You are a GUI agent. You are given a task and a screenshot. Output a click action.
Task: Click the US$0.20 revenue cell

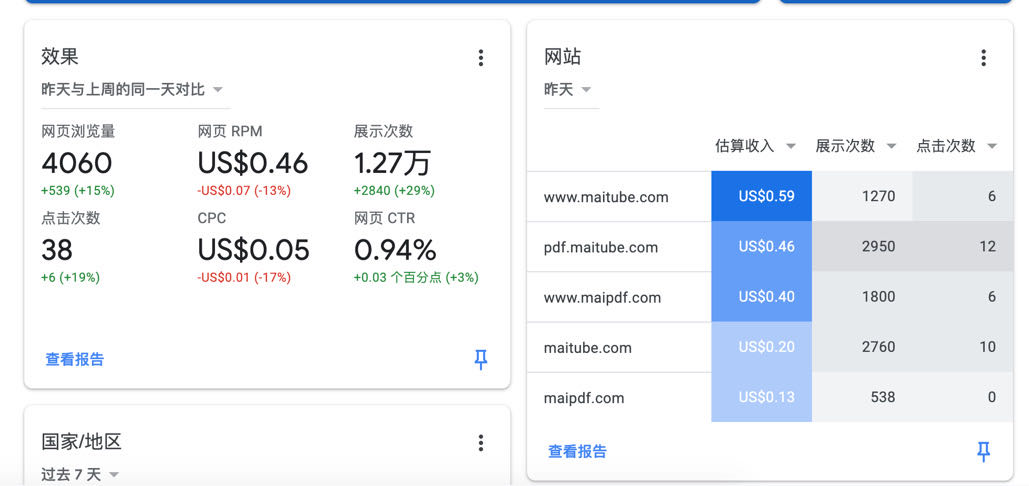(x=761, y=347)
